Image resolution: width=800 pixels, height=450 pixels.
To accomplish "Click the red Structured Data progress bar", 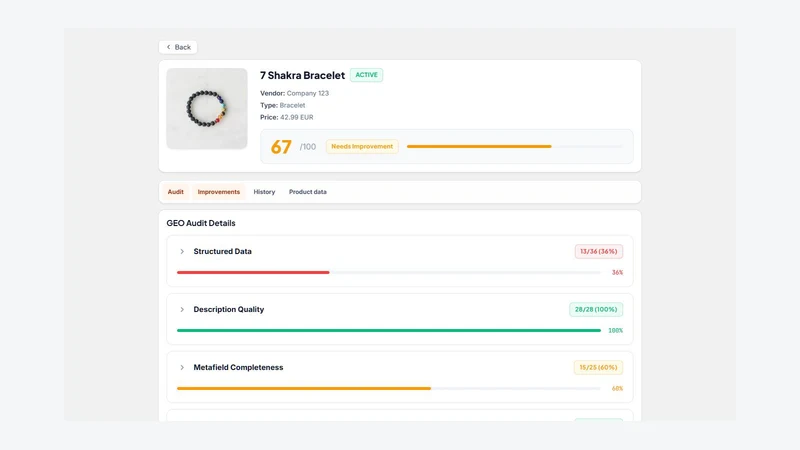I will tap(389, 272).
